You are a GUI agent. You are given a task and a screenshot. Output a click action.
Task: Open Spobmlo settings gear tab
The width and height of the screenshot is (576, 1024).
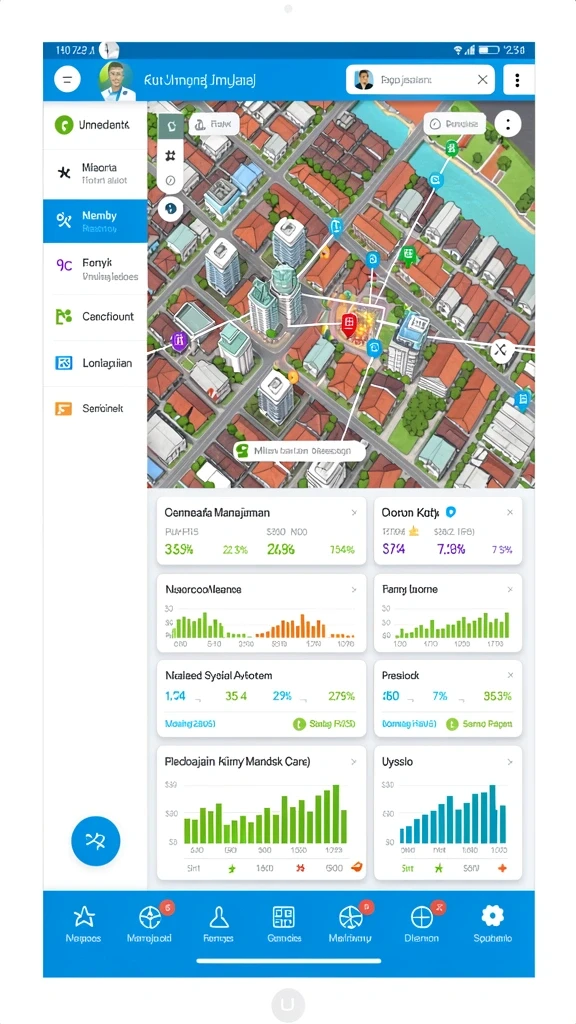coord(492,924)
